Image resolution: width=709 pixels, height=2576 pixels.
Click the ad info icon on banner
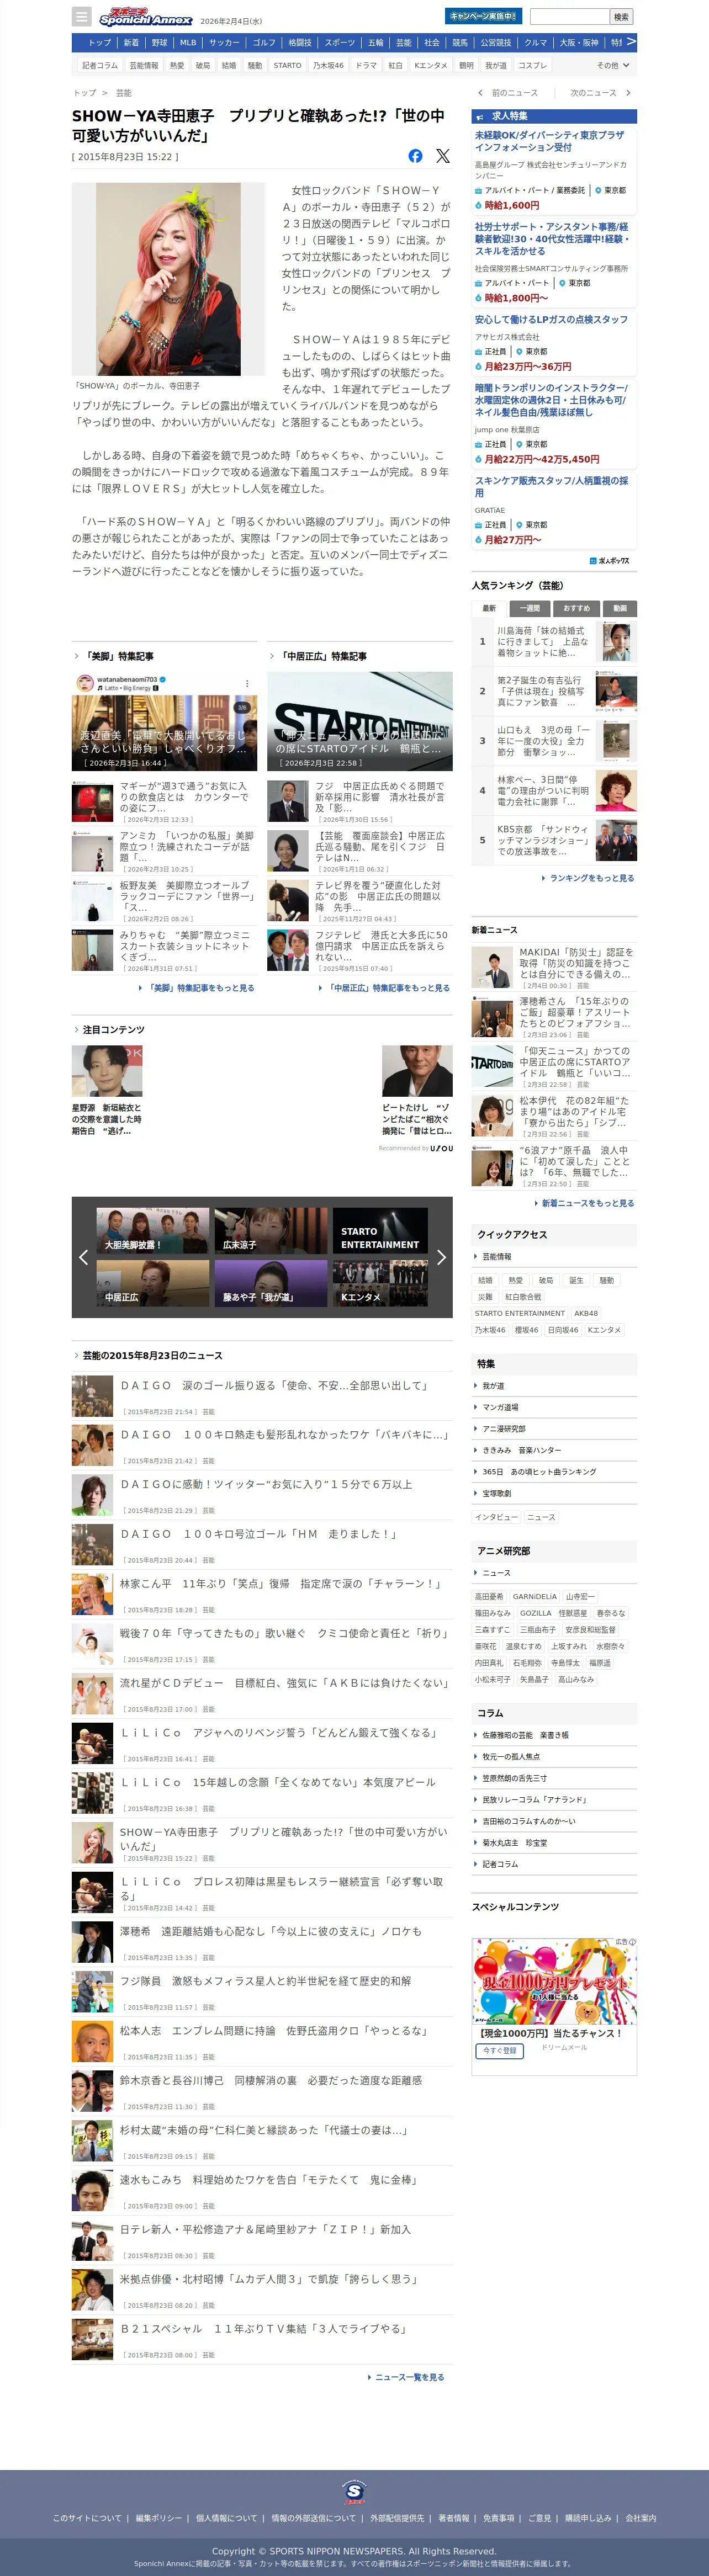pos(631,1941)
